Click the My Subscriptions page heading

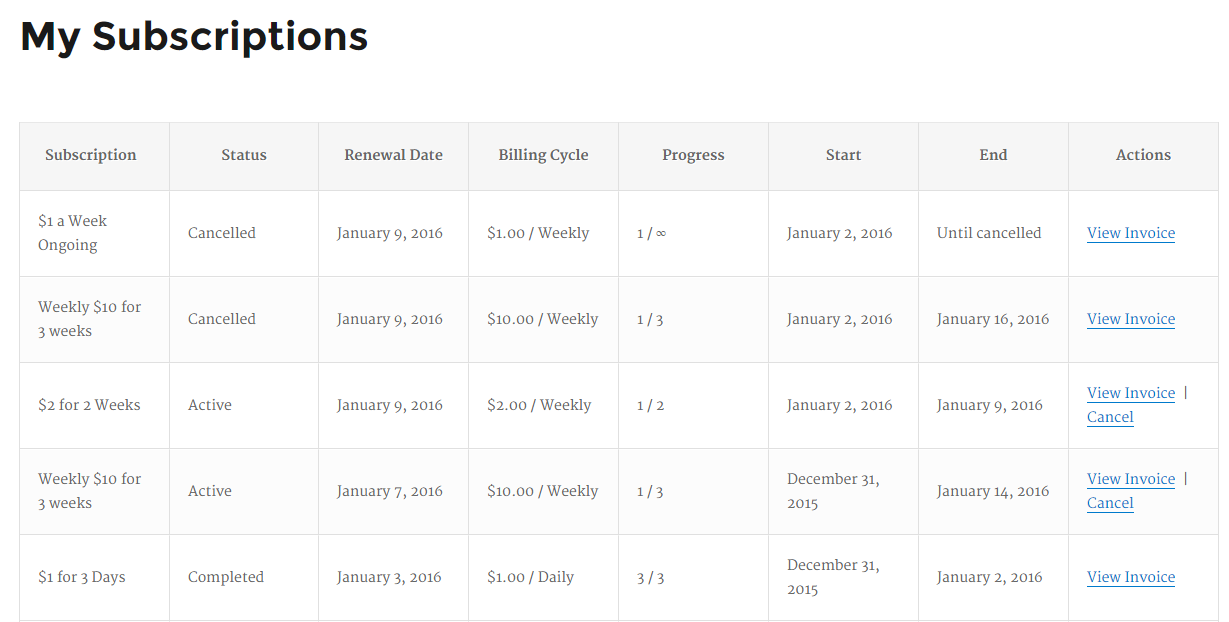[194, 37]
